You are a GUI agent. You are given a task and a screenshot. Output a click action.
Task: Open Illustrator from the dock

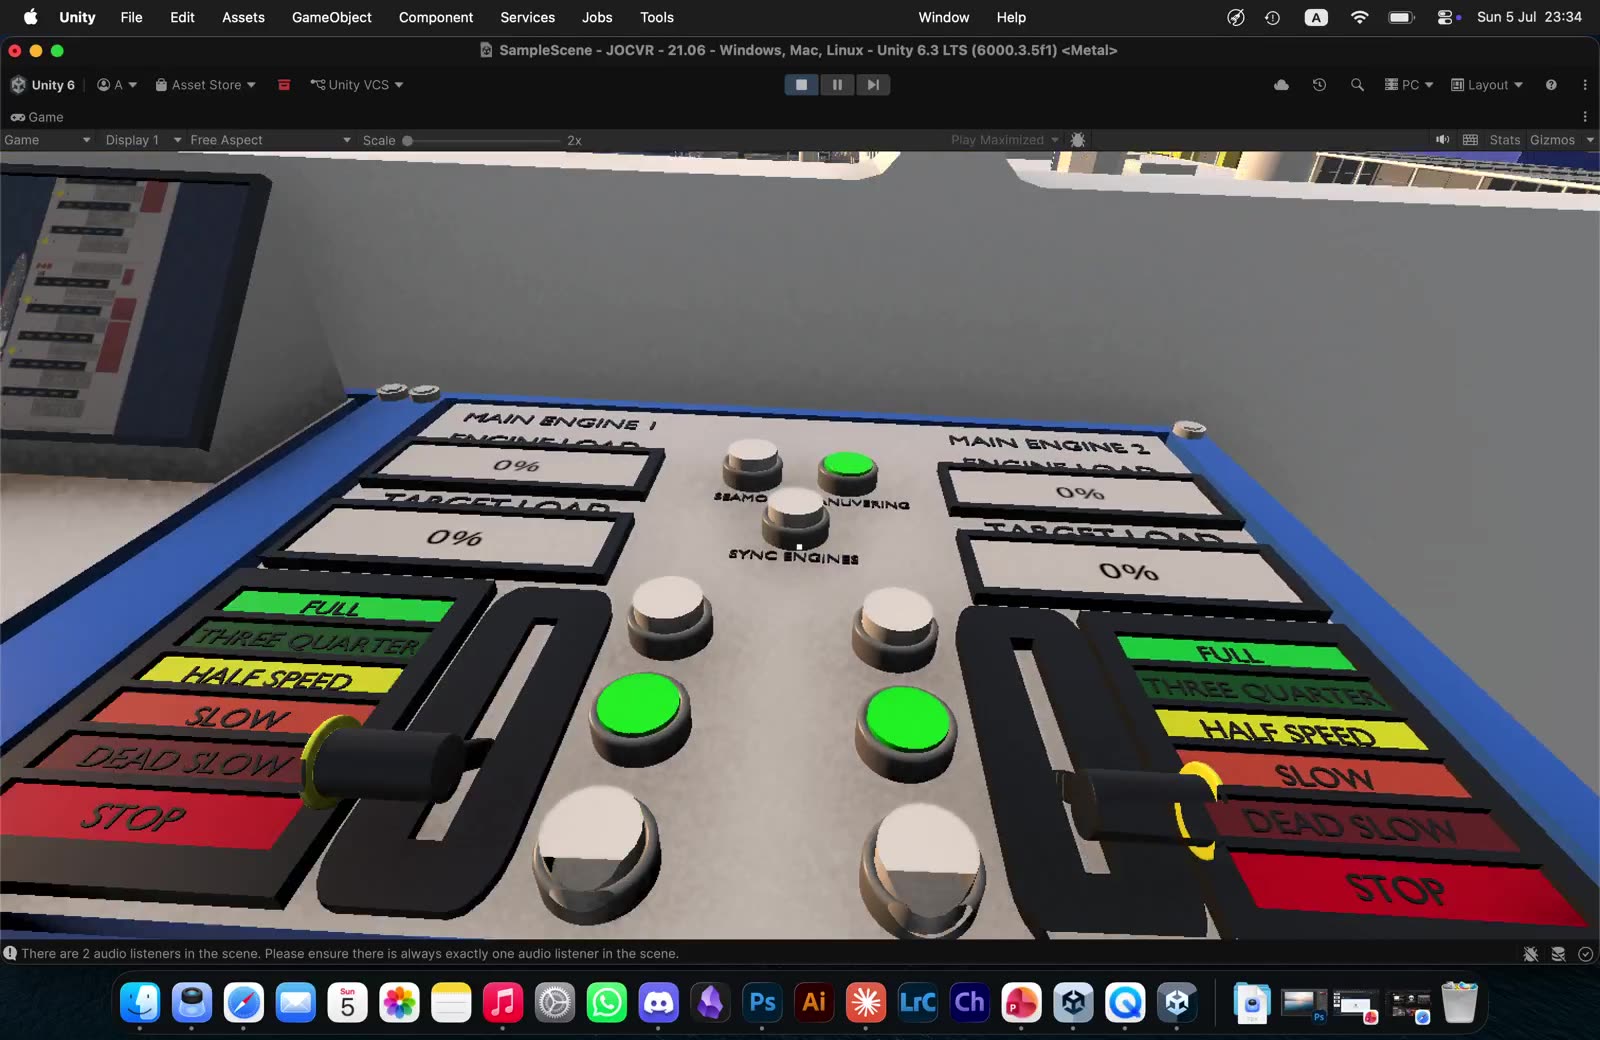click(x=814, y=1002)
